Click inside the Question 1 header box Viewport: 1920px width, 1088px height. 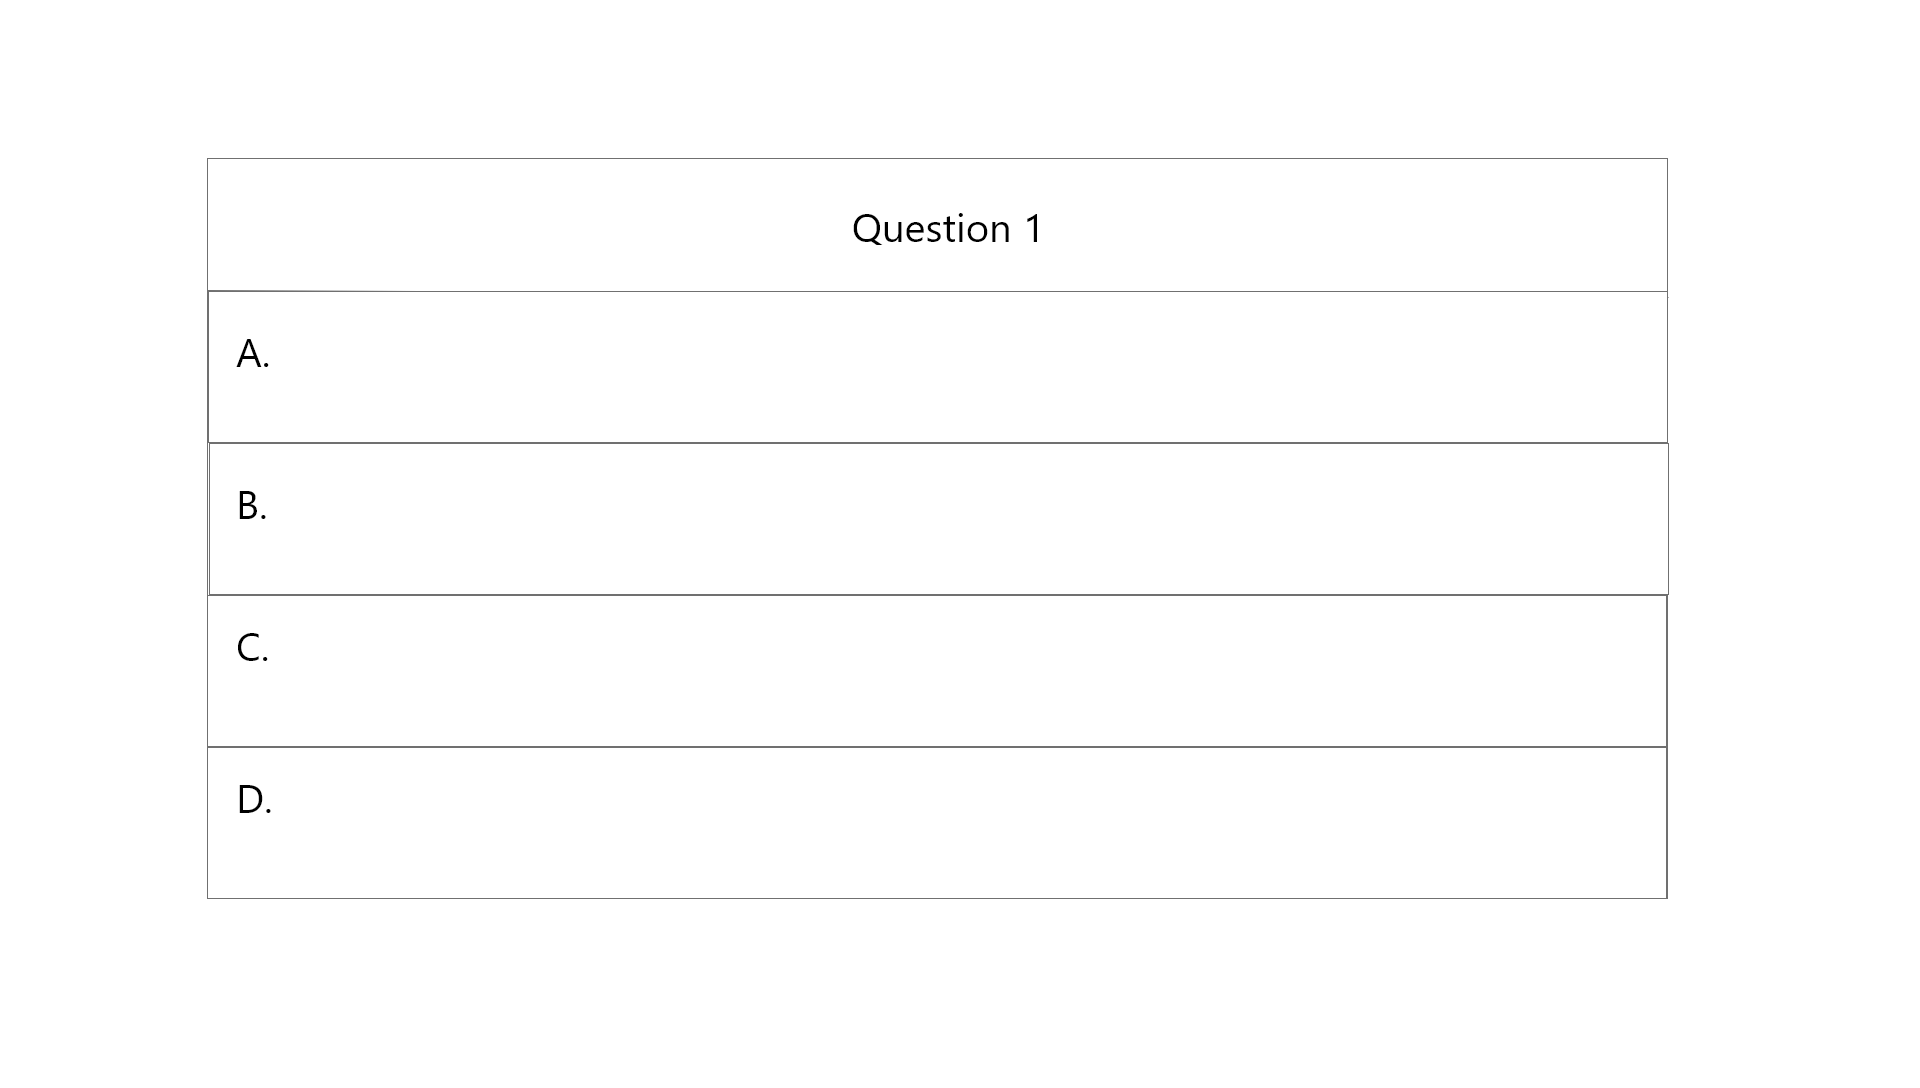click(x=937, y=225)
